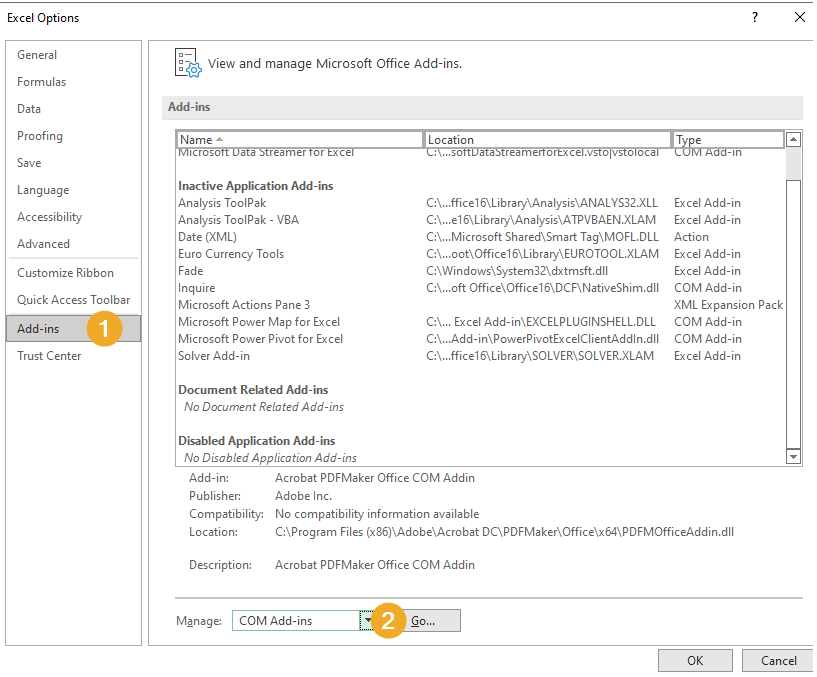817x677 pixels.
Task: Select the Customize Ribbon section
Action: click(59, 272)
